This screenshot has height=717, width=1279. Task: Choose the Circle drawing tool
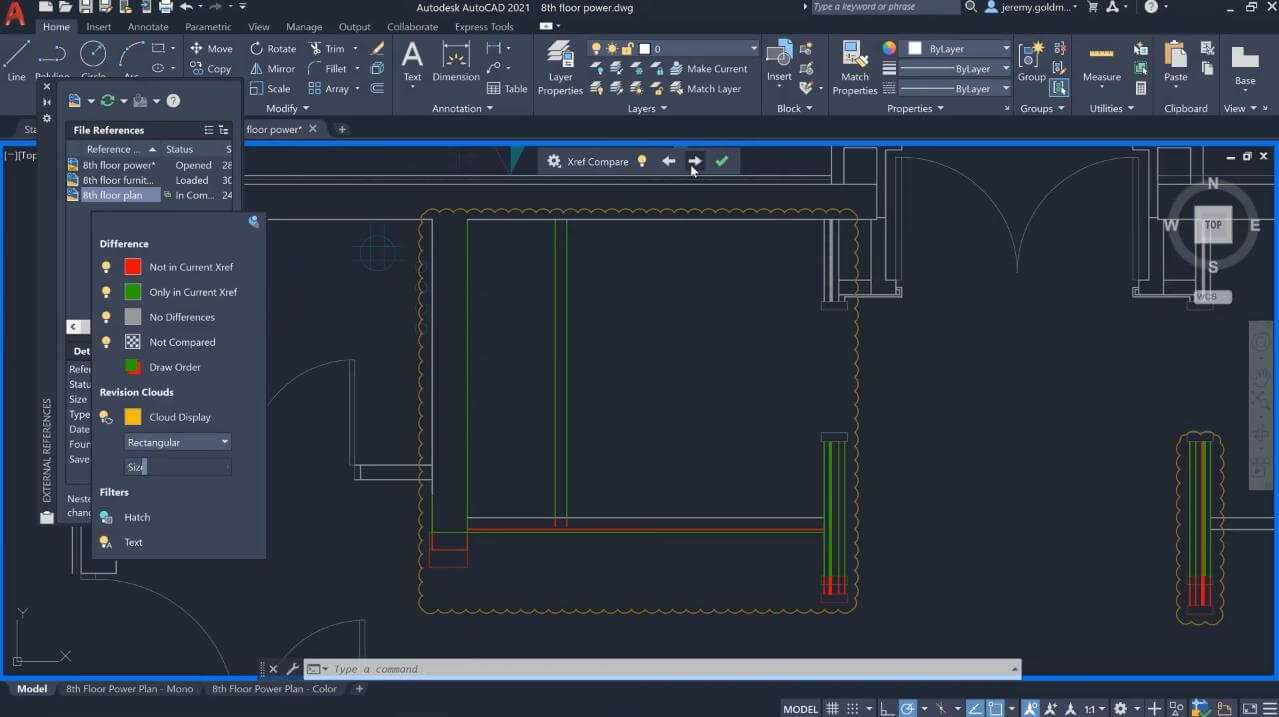click(x=93, y=60)
